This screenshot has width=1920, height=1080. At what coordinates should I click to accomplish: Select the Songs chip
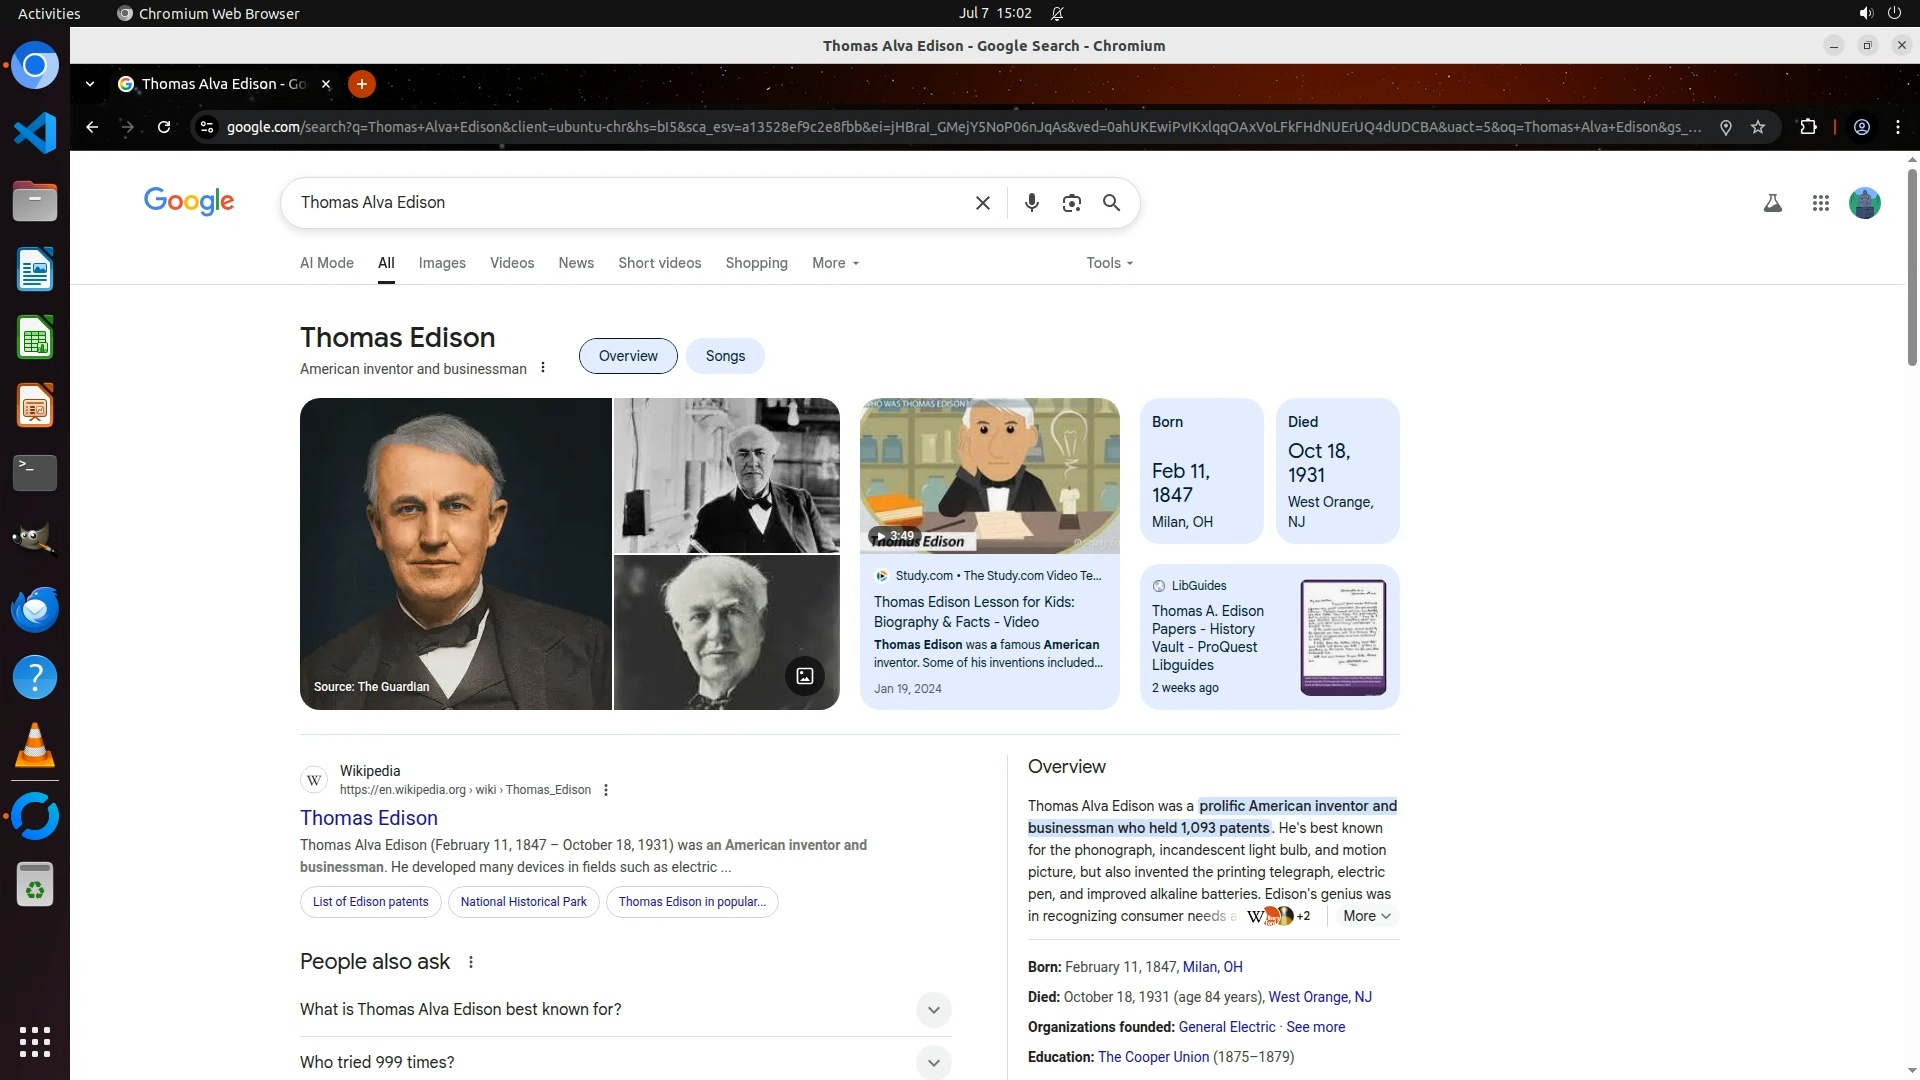[x=725, y=356]
